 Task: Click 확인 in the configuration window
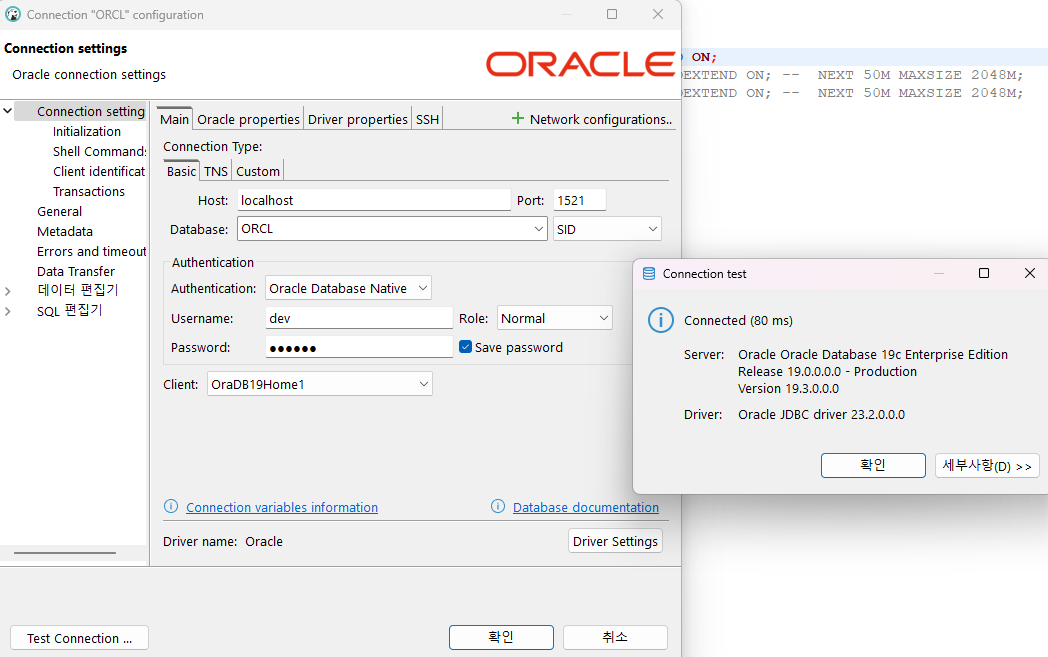pyautogui.click(x=501, y=637)
